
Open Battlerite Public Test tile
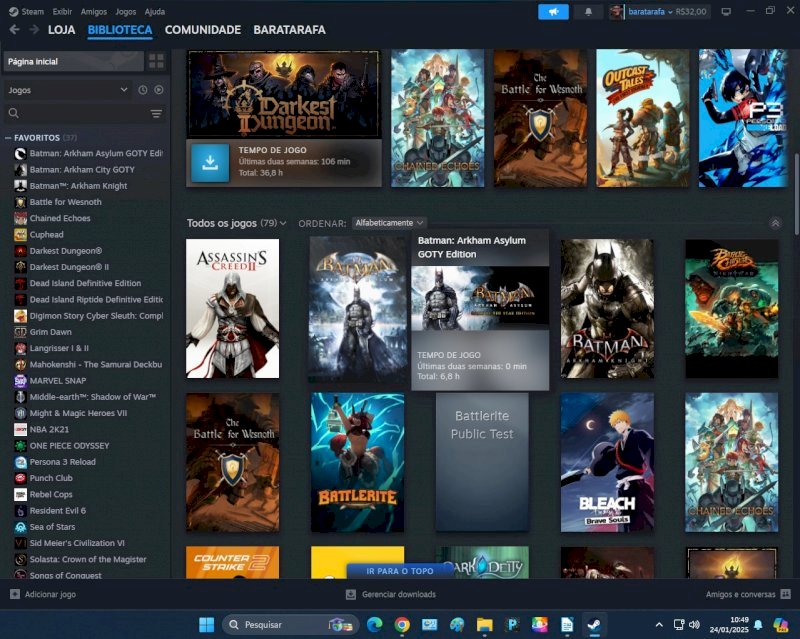pos(482,462)
